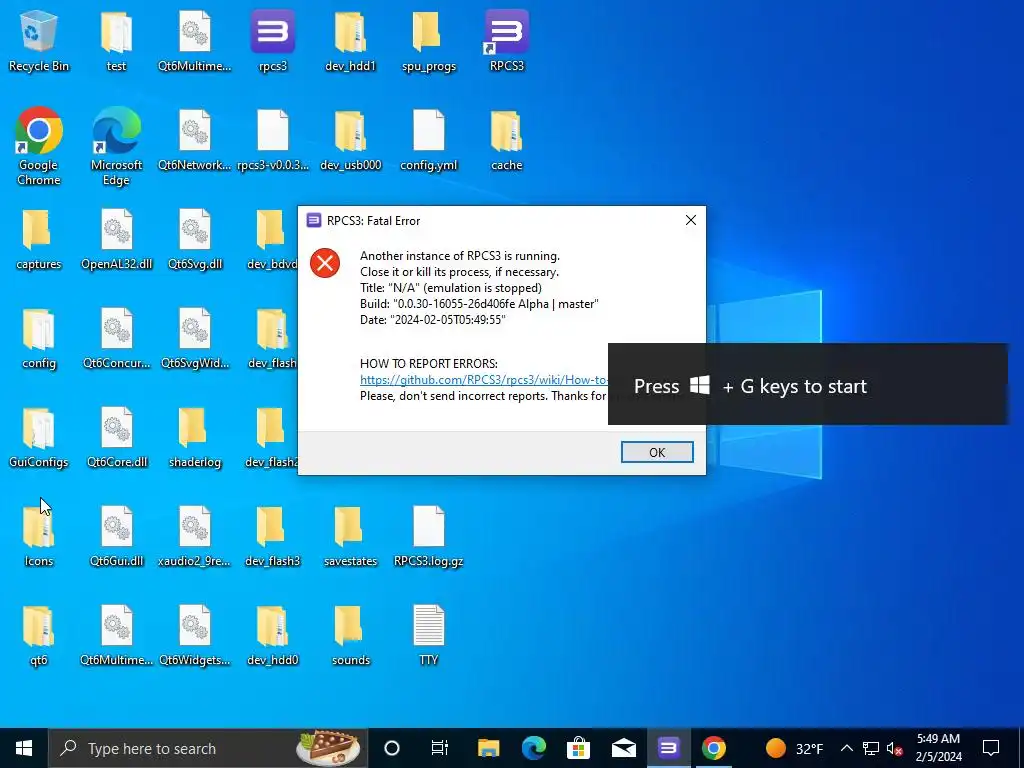
Task: Select the config folder on desktop
Action: pos(39,338)
